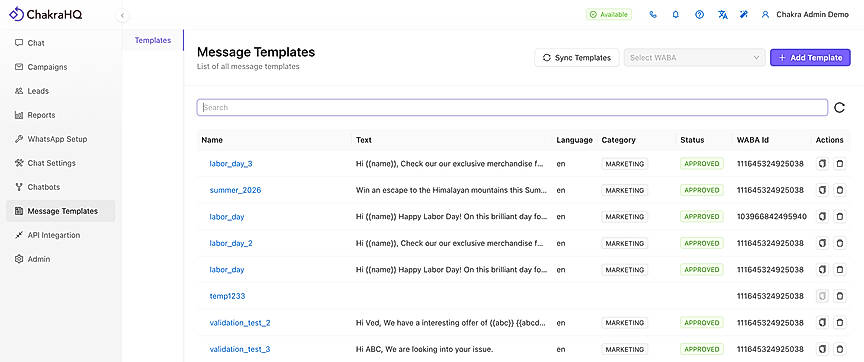Image resolution: width=864 pixels, height=362 pixels.
Task: Open the Admin section
Action: pos(61,259)
